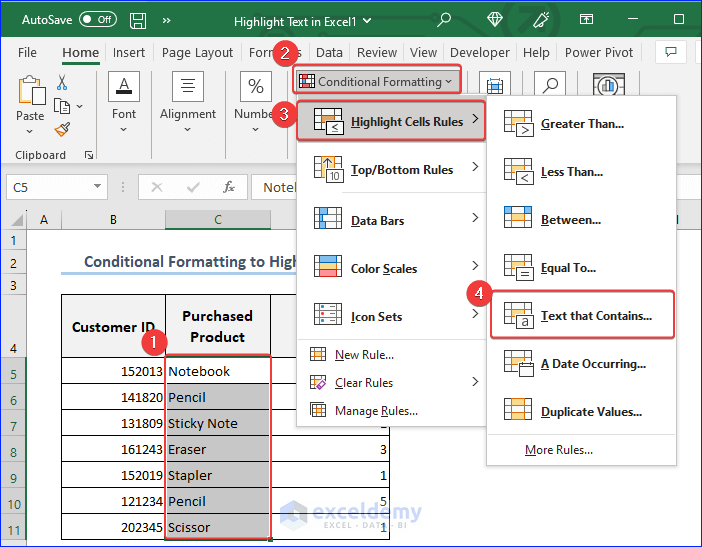
Task: Open the Developer ribbon tab
Action: tap(479, 53)
